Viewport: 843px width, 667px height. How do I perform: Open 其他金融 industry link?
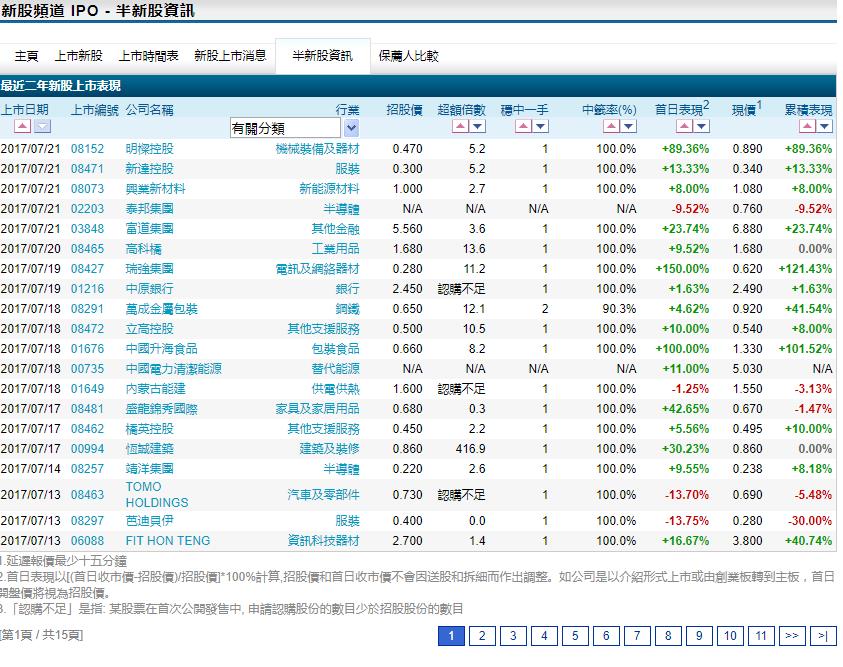click(x=335, y=229)
